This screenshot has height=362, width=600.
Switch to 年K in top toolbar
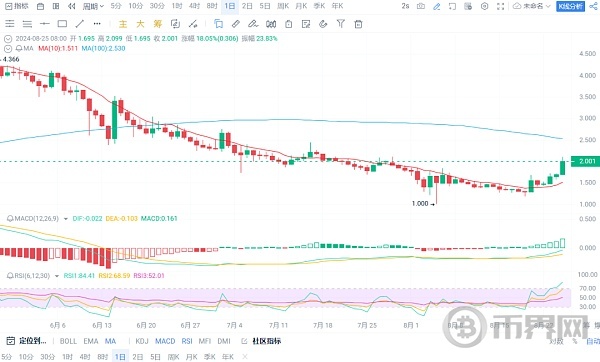(337, 6)
